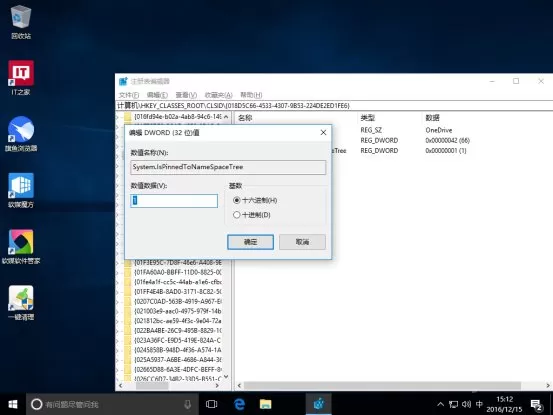The width and height of the screenshot is (553, 415).
Task: Launch the 旗鱼浏览器 swordfish browser icon
Action: point(21,134)
